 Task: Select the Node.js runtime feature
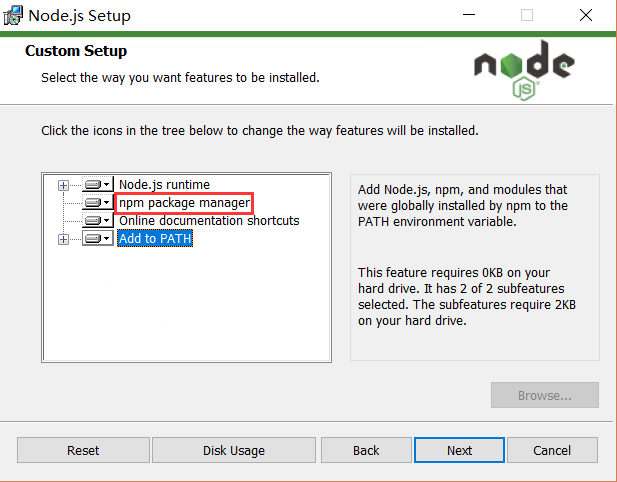164,185
